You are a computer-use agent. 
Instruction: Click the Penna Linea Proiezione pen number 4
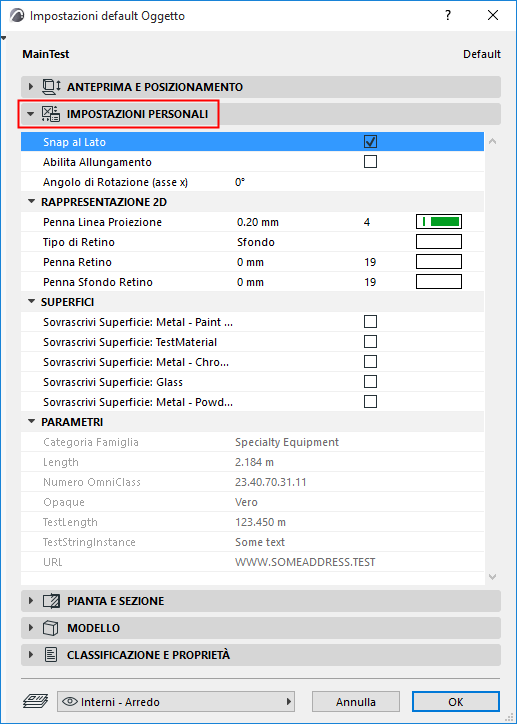point(367,223)
